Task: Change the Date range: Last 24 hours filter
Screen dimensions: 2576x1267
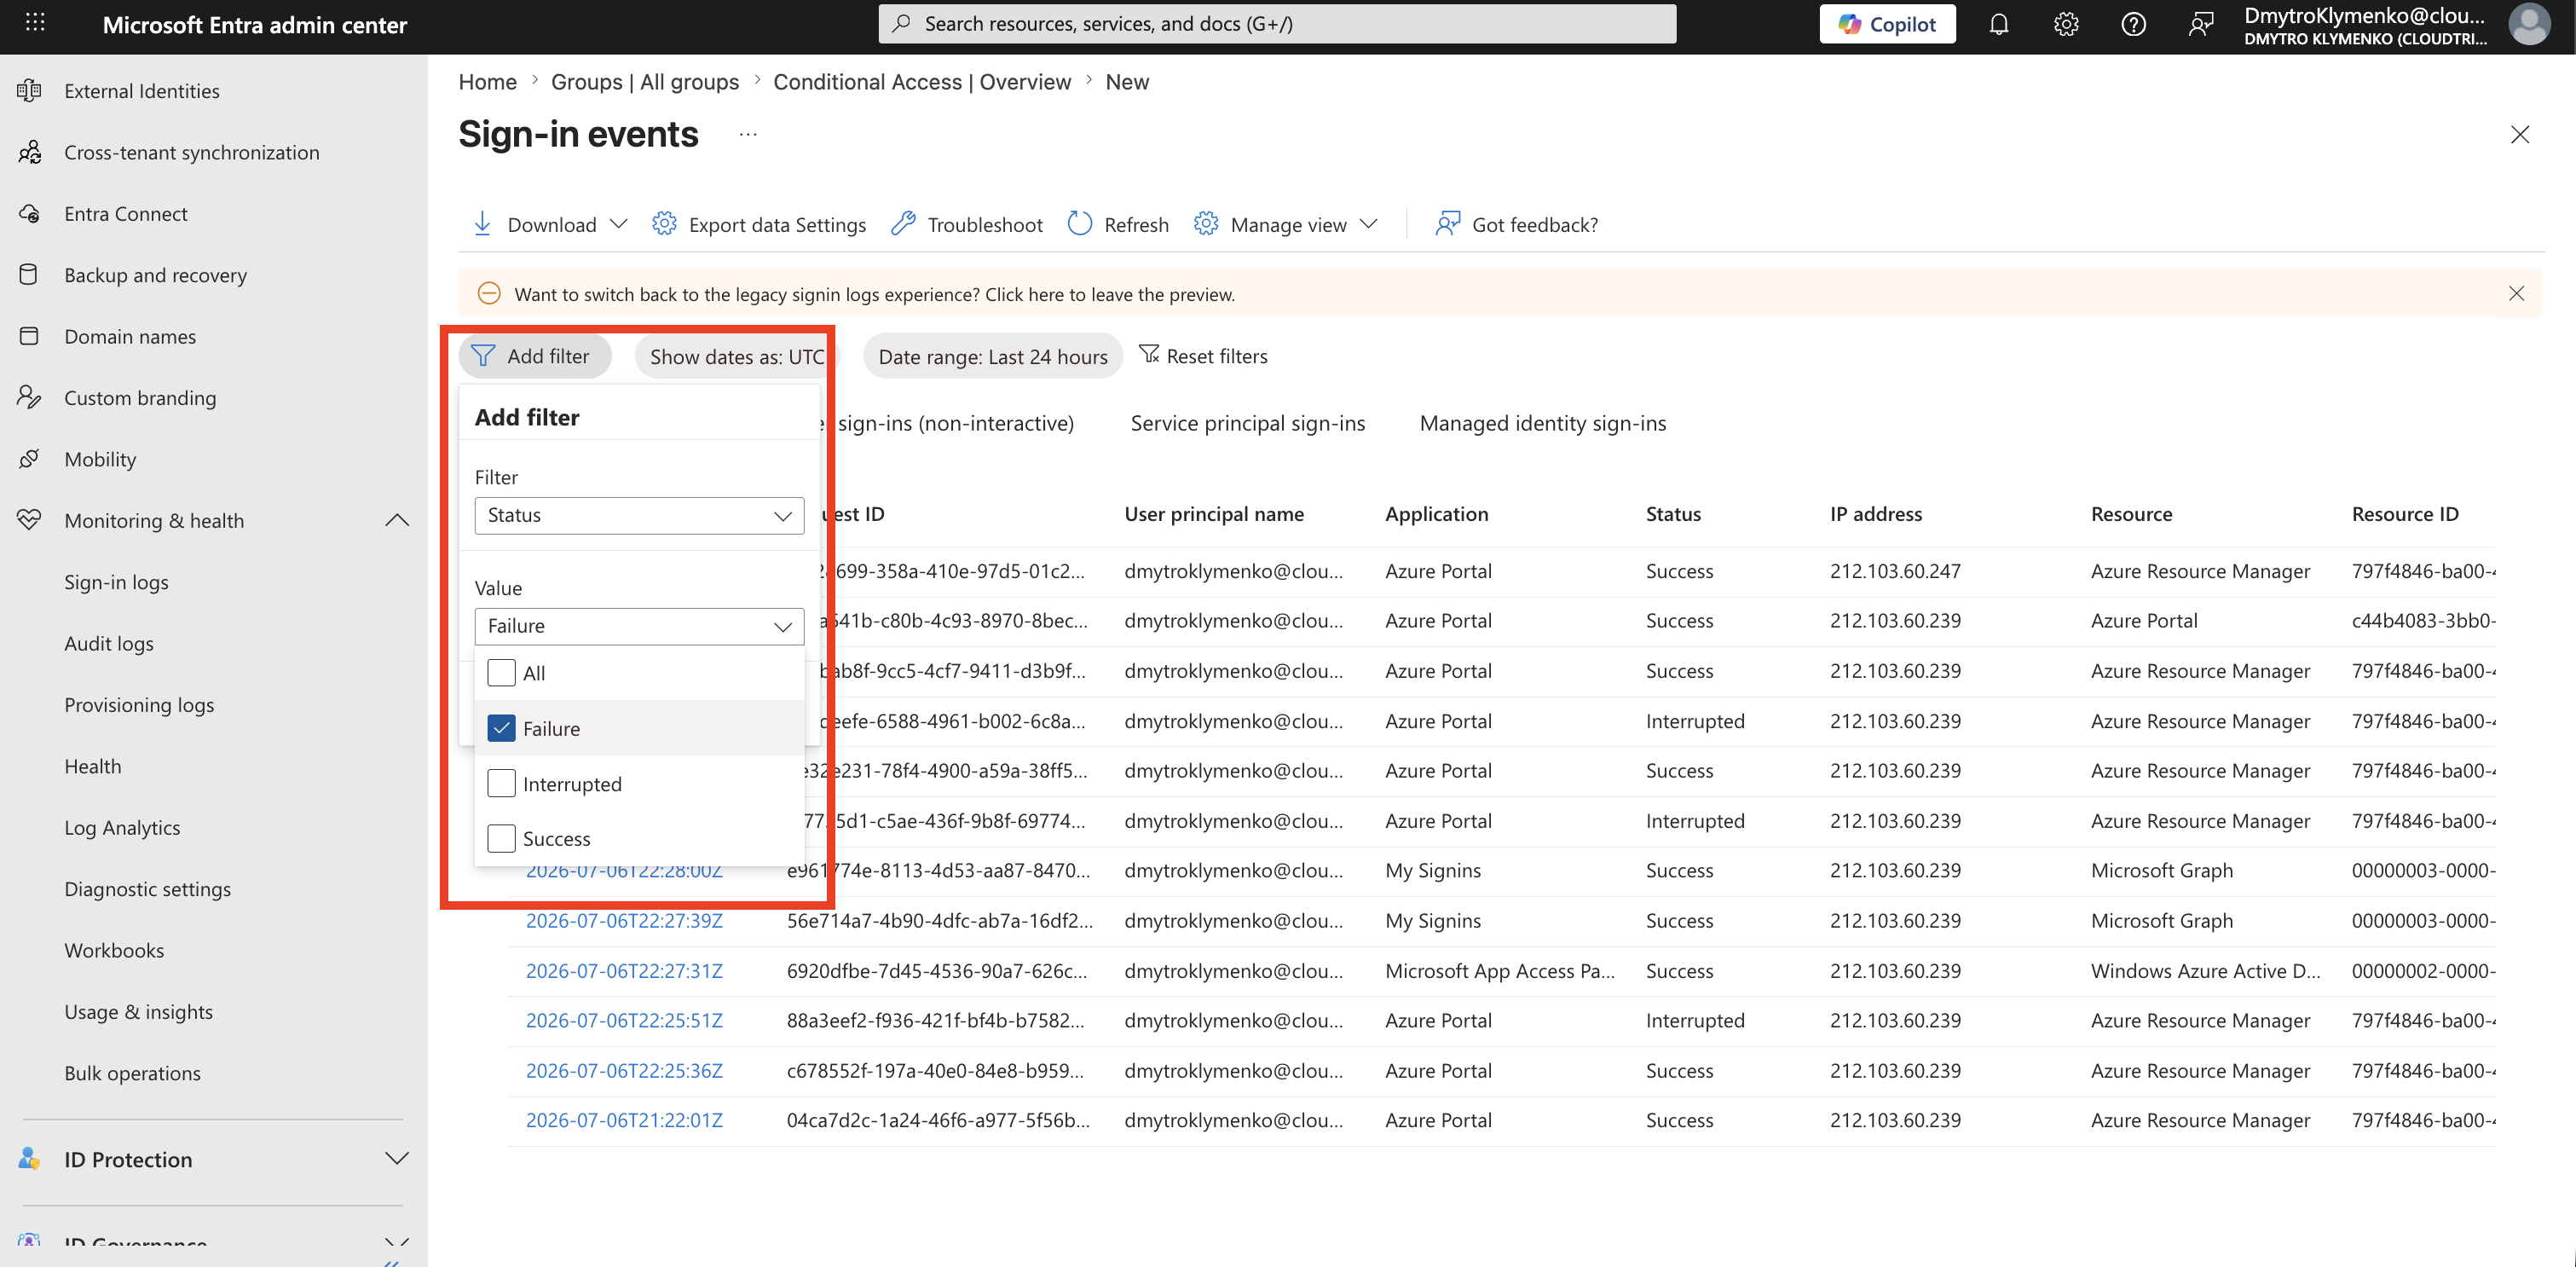Action: (993, 357)
